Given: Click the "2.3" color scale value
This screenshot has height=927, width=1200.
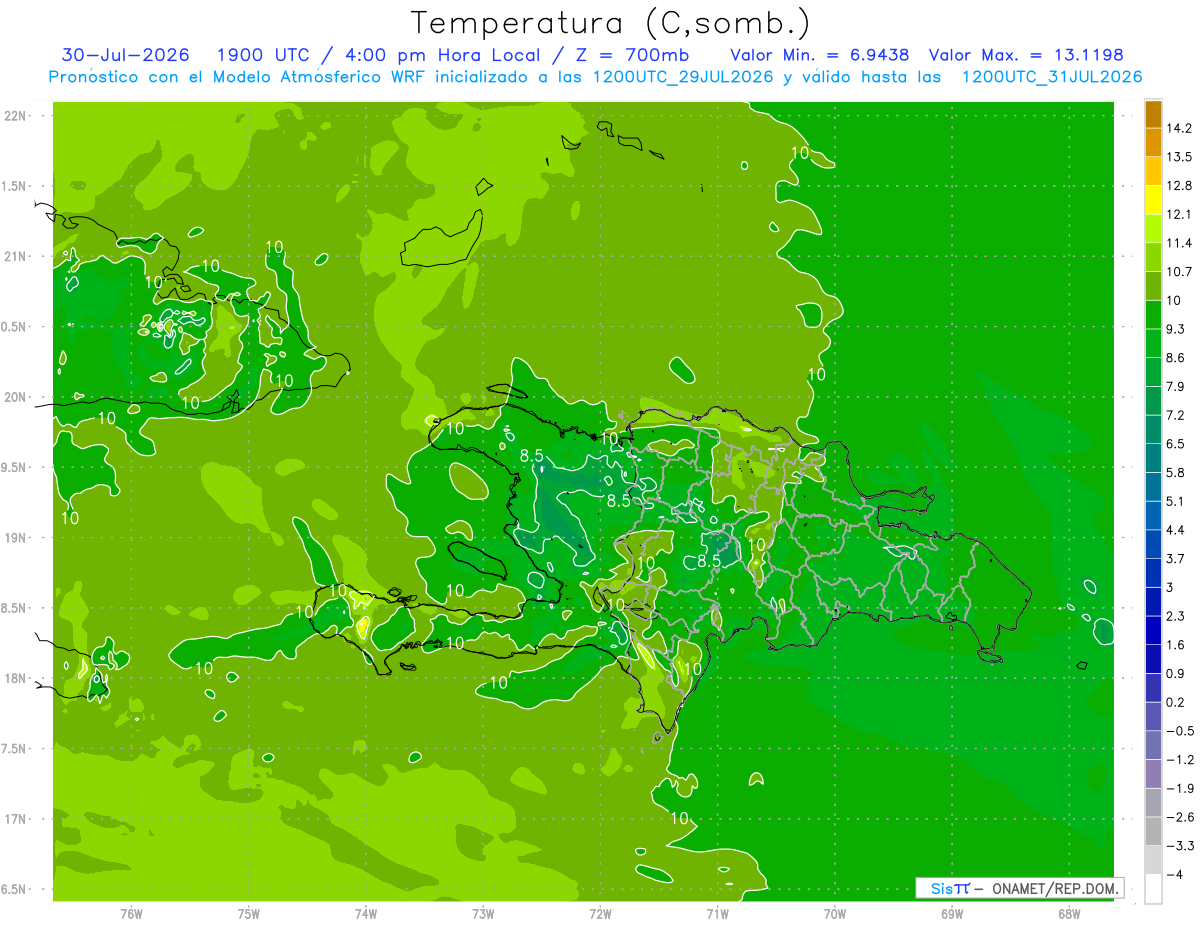Looking at the screenshot, I should (1177, 616).
